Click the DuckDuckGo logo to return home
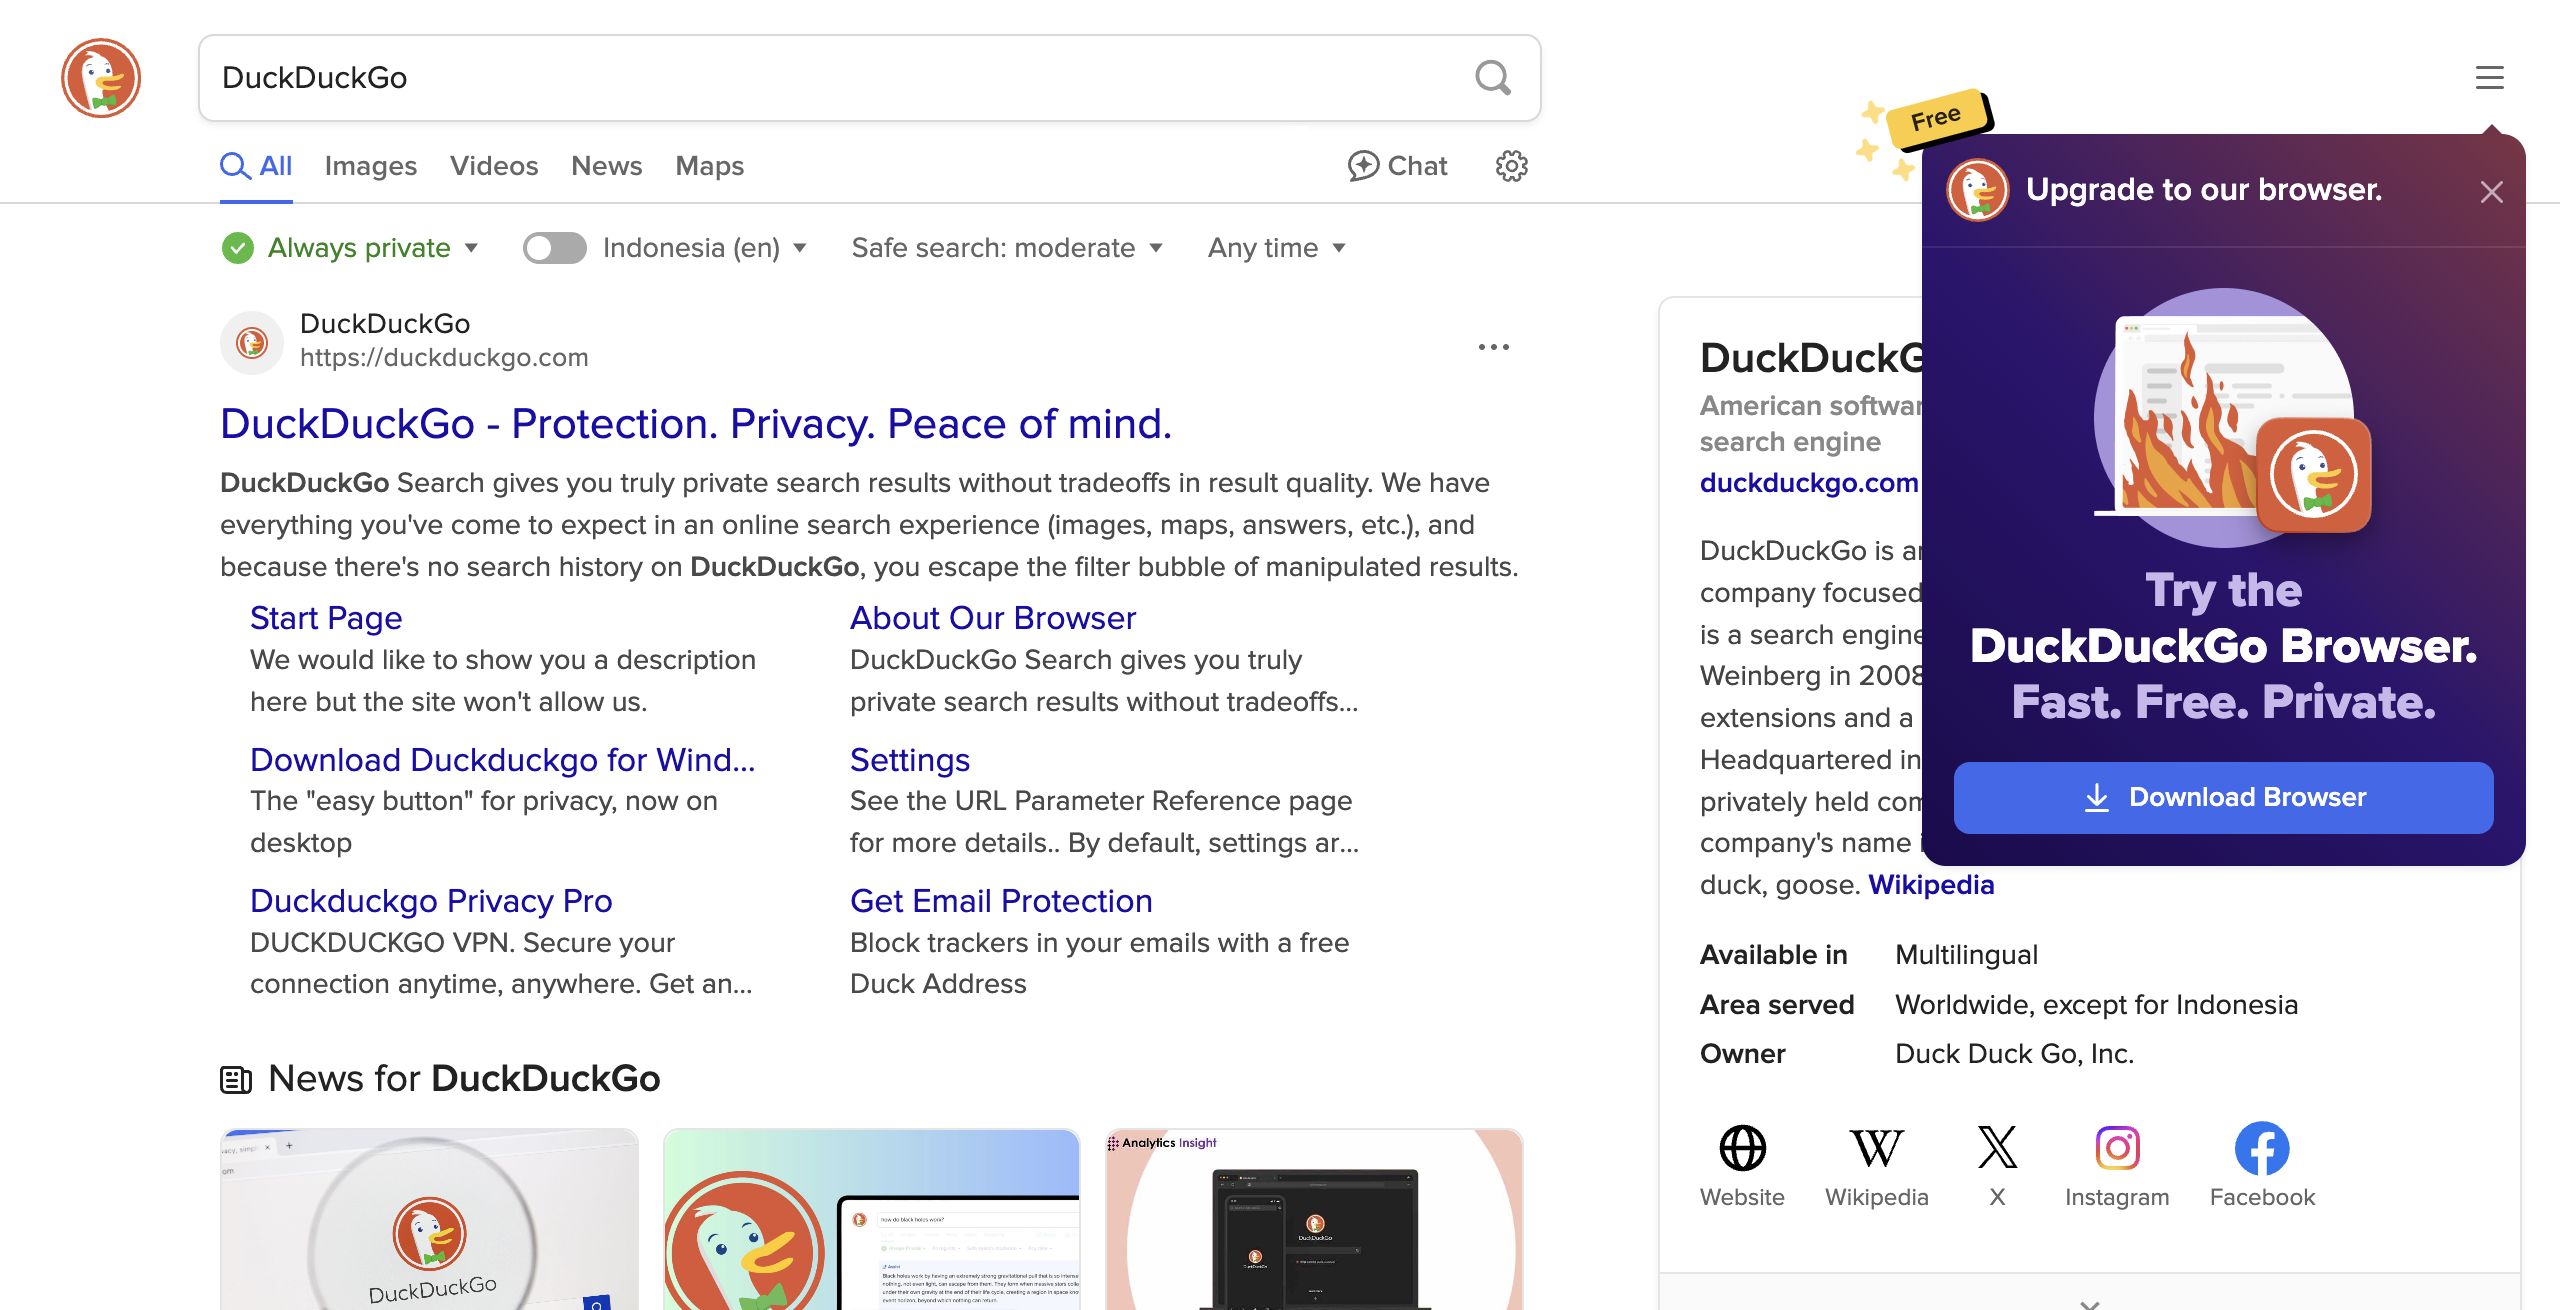Viewport: 2560px width, 1310px height. [x=102, y=77]
